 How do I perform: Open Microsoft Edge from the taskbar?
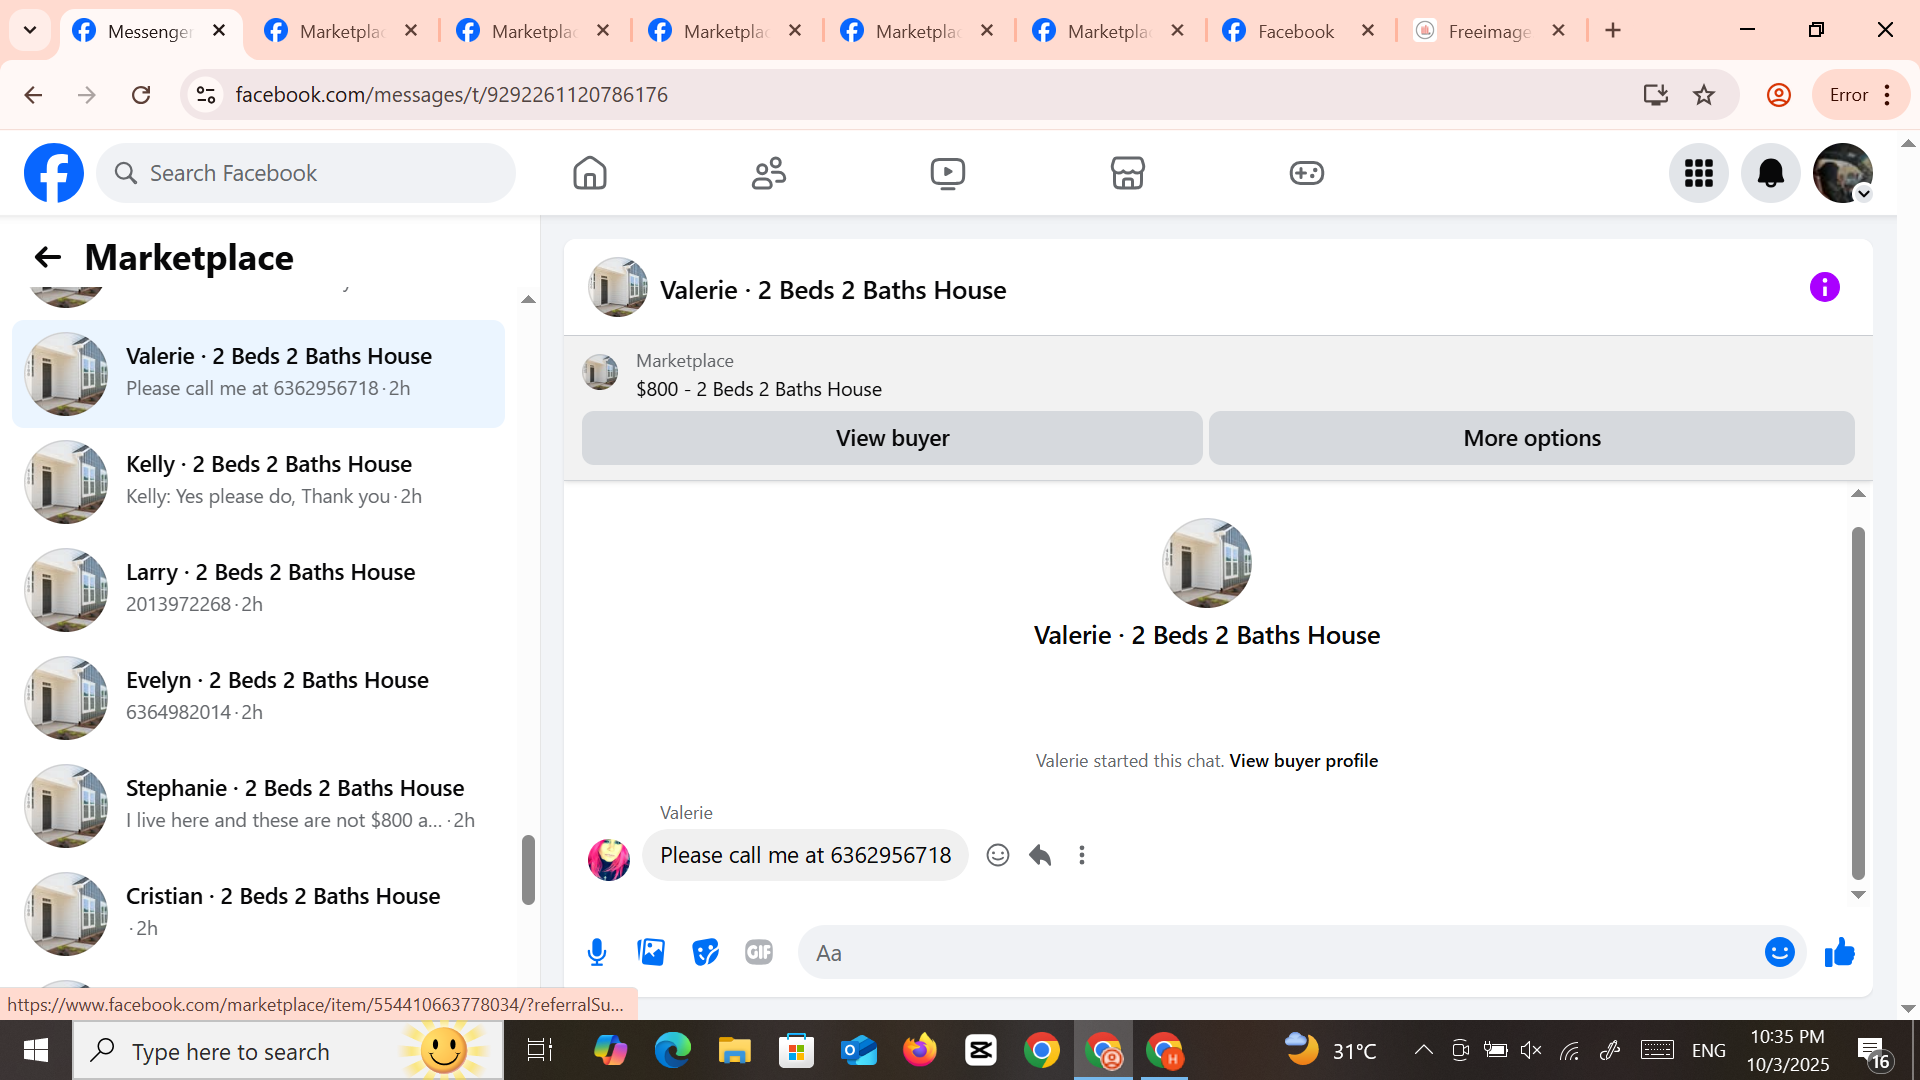click(x=672, y=1051)
